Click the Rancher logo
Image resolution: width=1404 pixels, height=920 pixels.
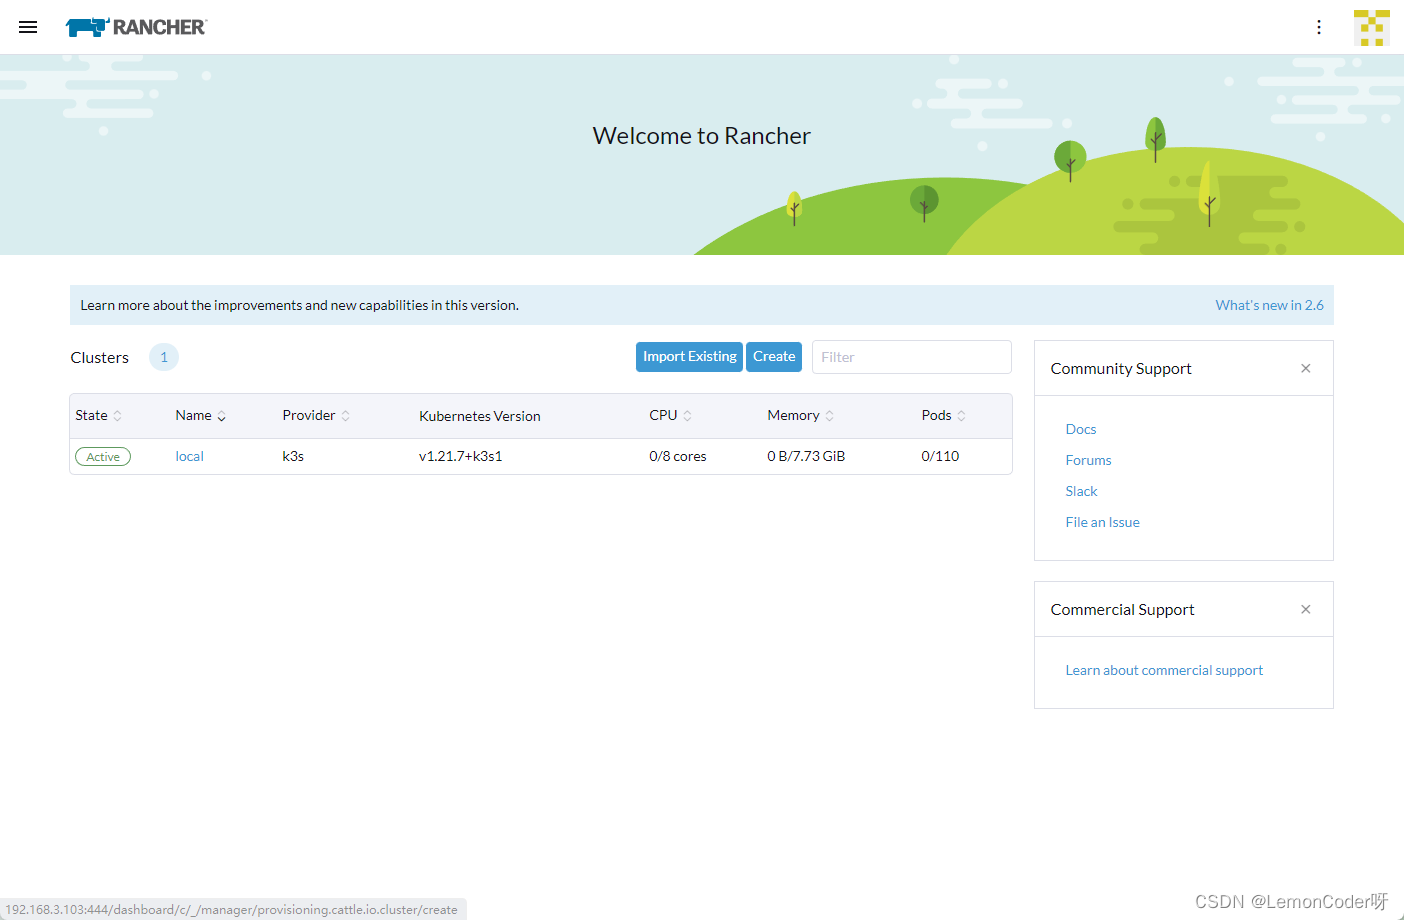click(136, 27)
